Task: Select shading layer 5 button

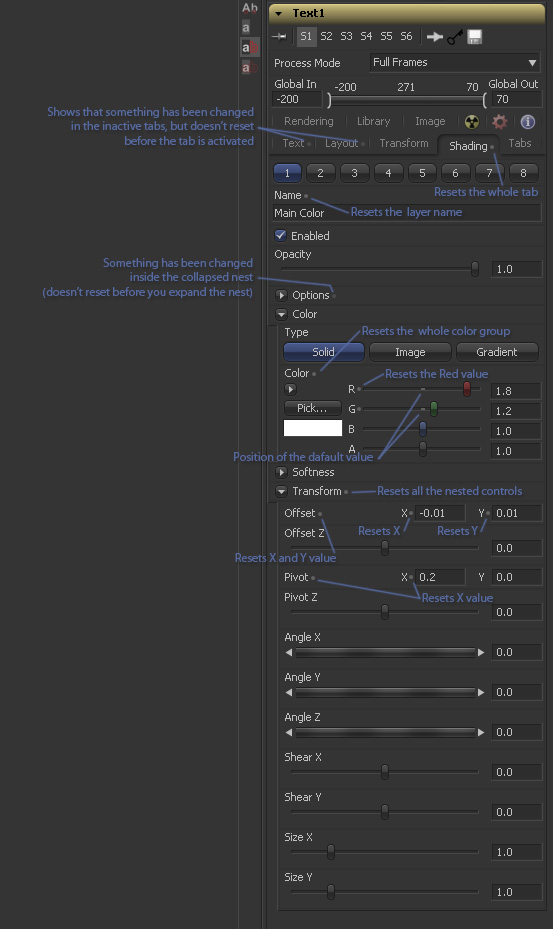Action: click(x=422, y=173)
